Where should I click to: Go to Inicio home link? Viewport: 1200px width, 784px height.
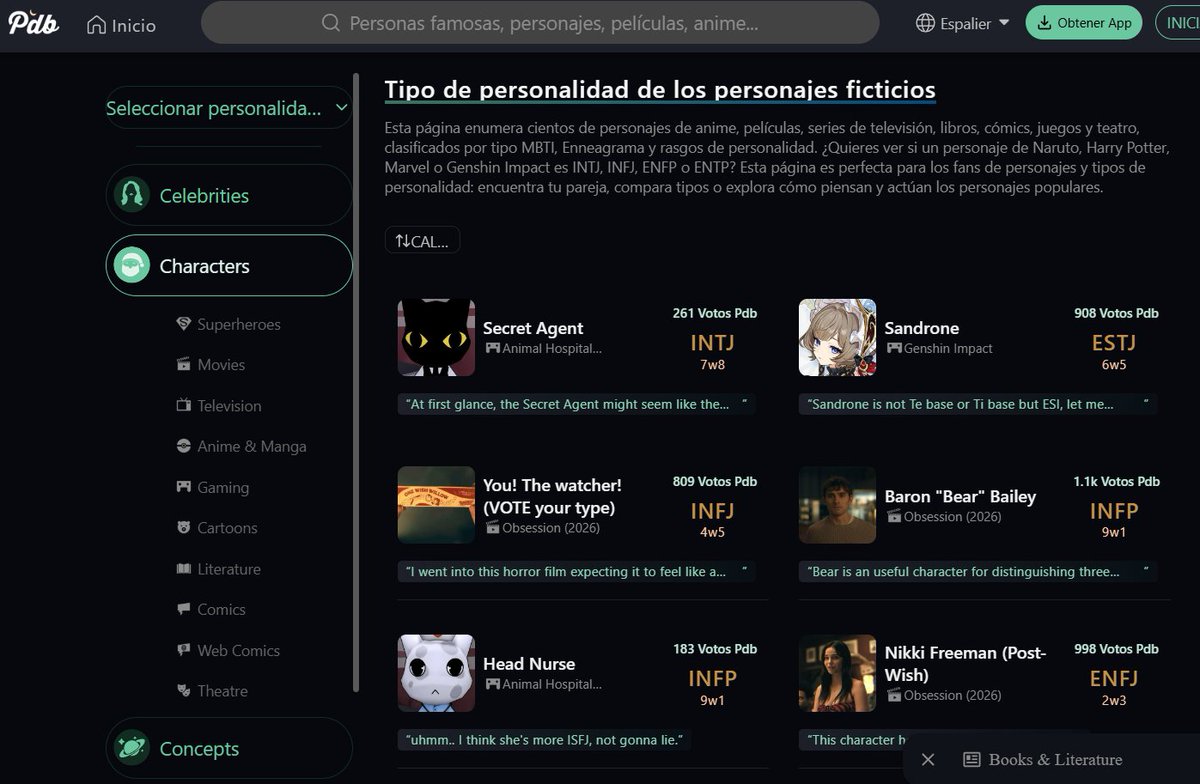(x=121, y=25)
